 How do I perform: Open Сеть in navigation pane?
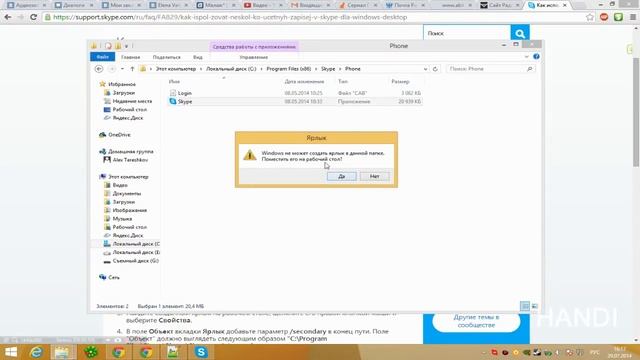click(113, 278)
